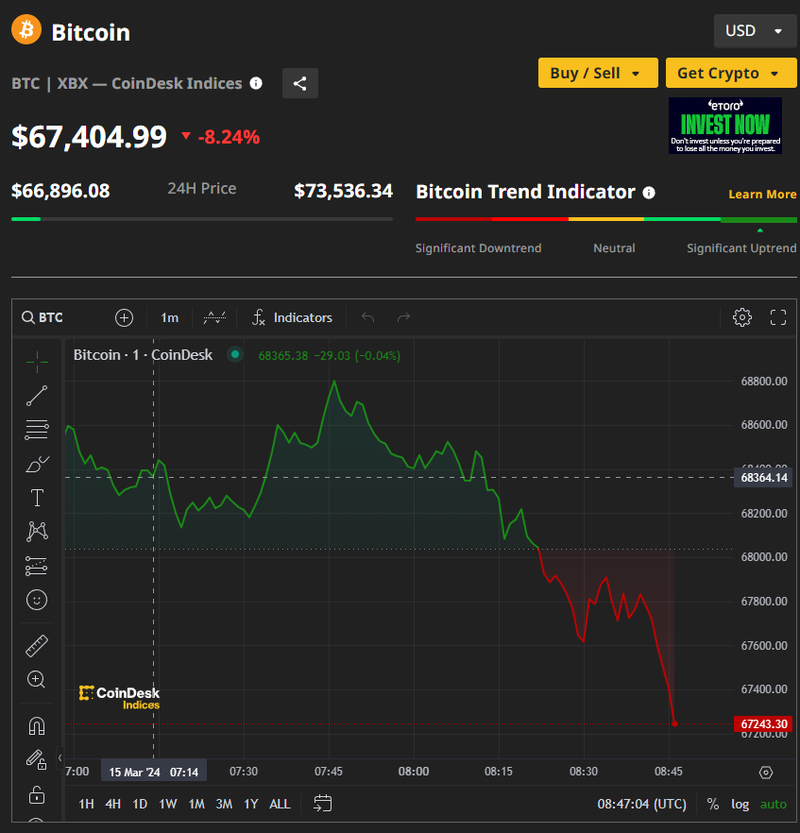Select the ALL time range
The width and height of the screenshot is (800, 833).
pos(280,803)
